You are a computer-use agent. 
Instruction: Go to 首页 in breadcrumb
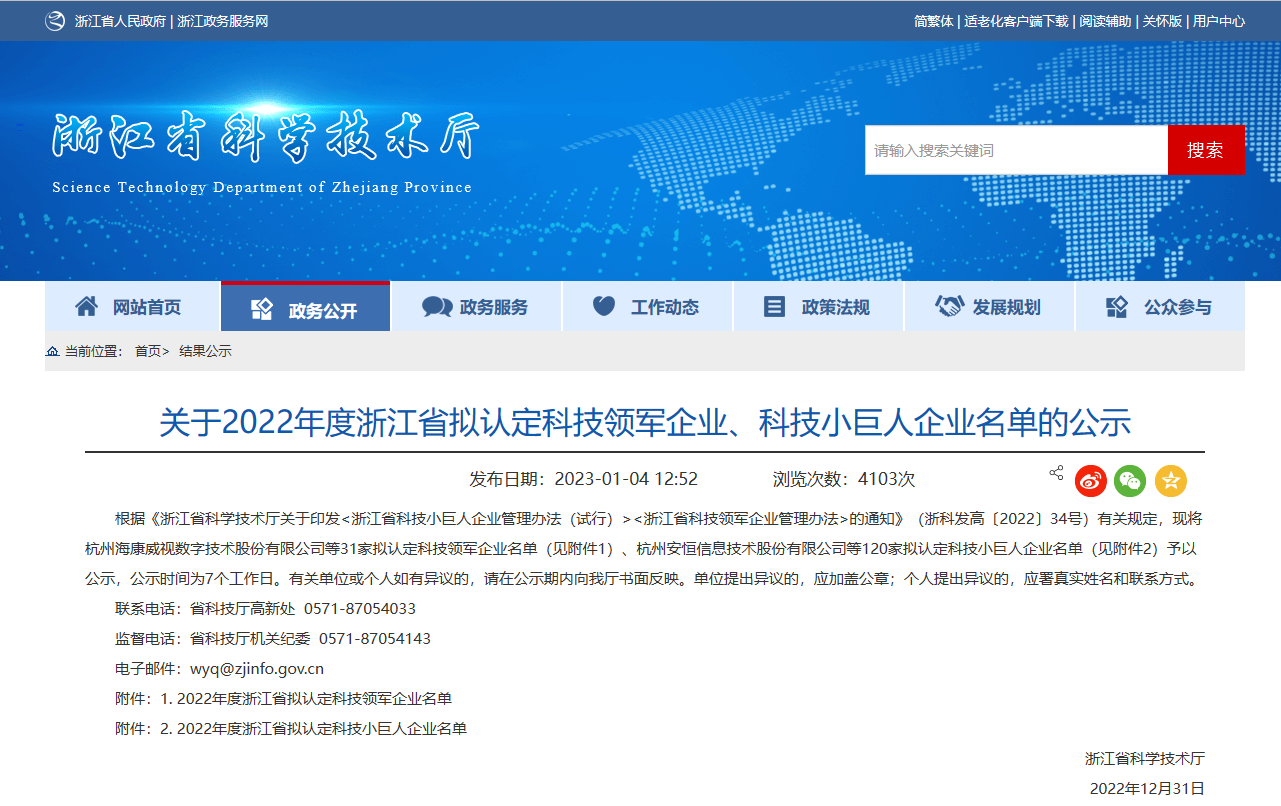[148, 351]
